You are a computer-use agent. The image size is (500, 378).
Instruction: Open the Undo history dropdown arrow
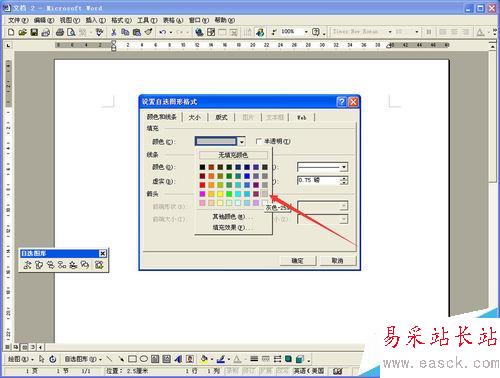(x=171, y=32)
